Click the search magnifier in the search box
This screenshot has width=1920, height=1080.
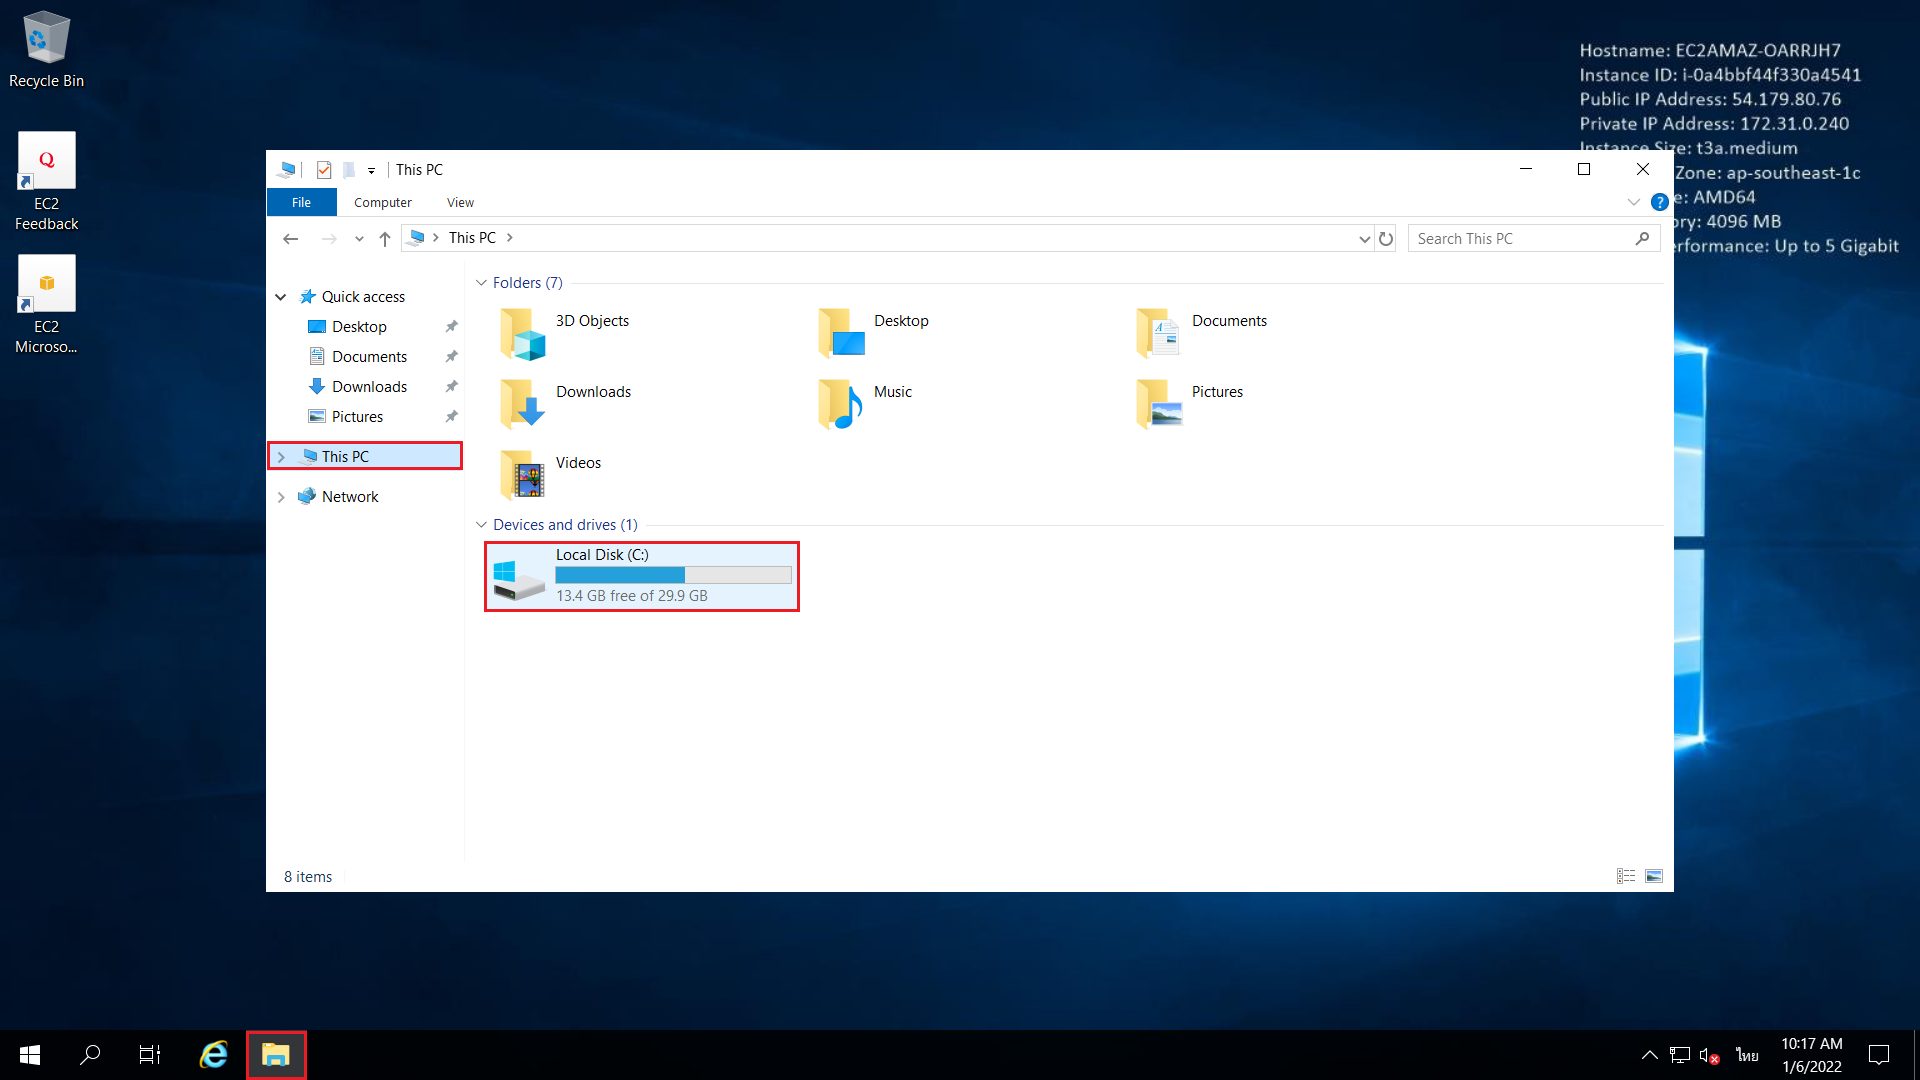(1643, 238)
